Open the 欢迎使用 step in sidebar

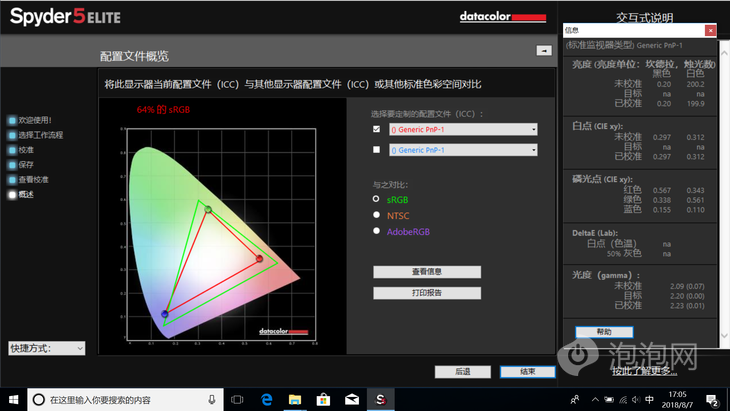[30, 120]
